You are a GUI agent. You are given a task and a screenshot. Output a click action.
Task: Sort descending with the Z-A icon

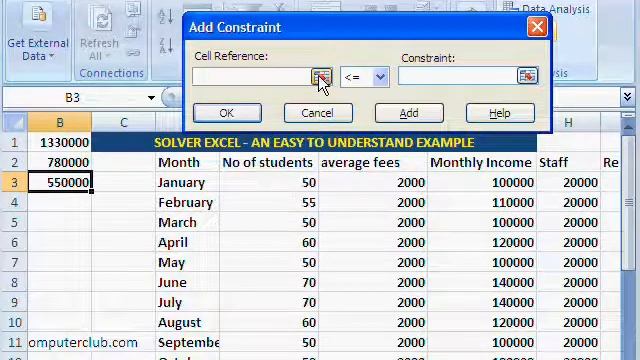tap(166, 45)
